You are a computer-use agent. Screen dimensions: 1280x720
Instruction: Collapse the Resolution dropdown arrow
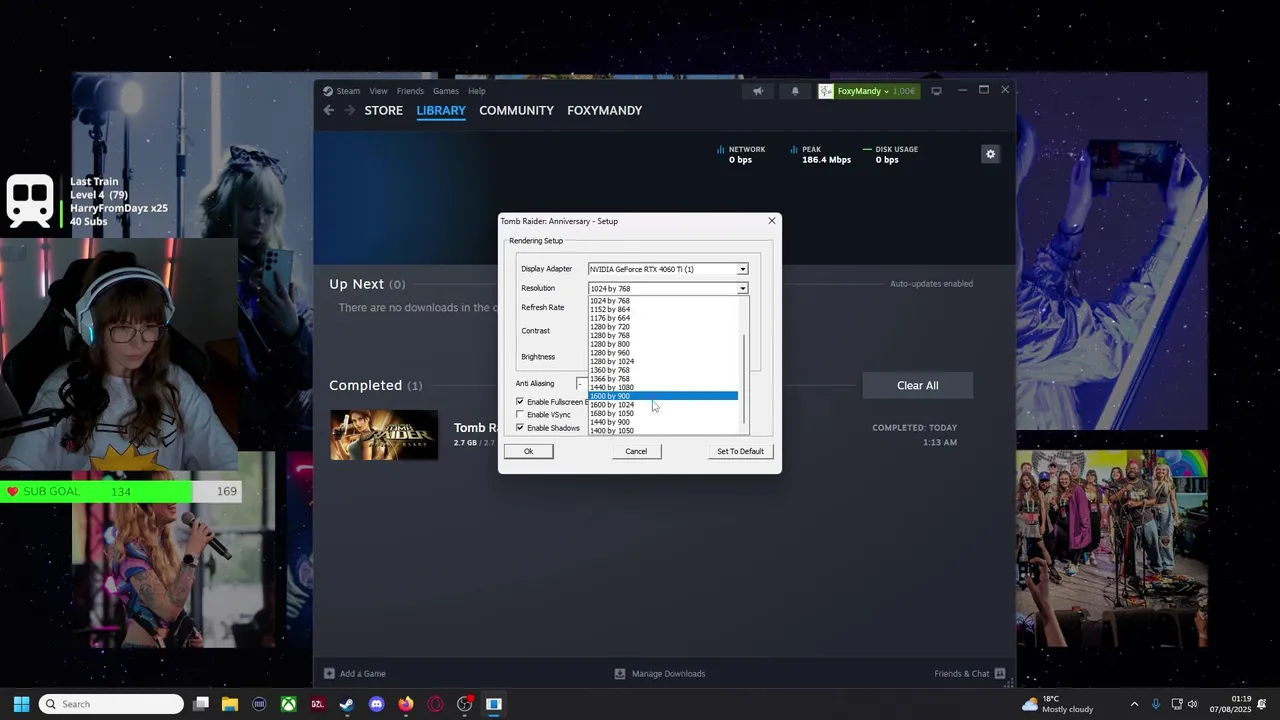click(x=742, y=288)
